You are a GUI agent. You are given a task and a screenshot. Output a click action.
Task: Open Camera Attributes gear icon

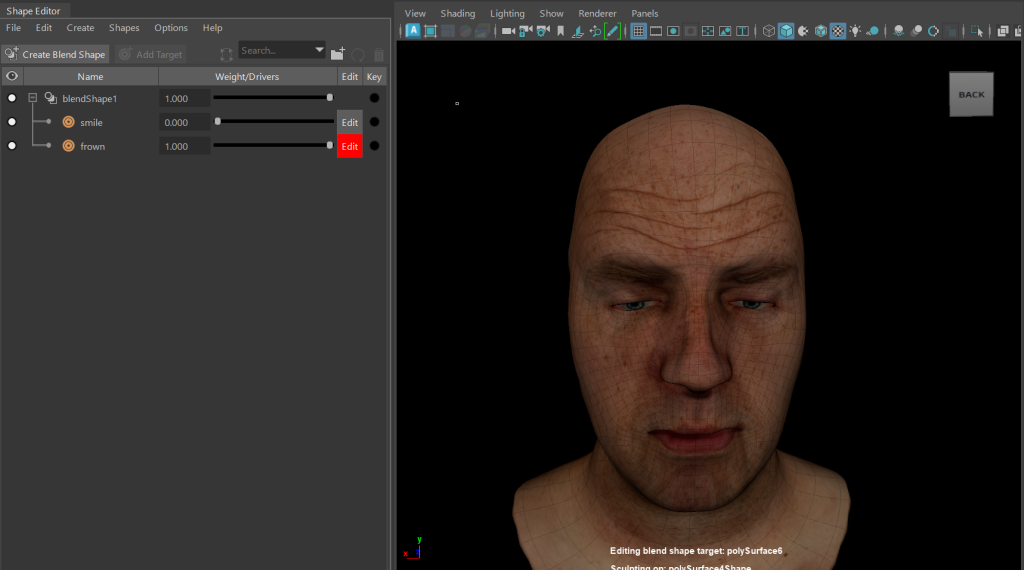point(543,31)
